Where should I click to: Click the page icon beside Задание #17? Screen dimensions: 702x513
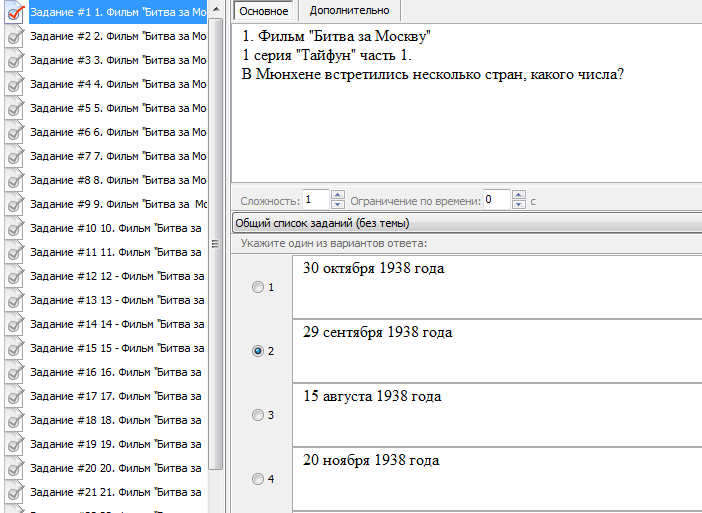click(14, 396)
